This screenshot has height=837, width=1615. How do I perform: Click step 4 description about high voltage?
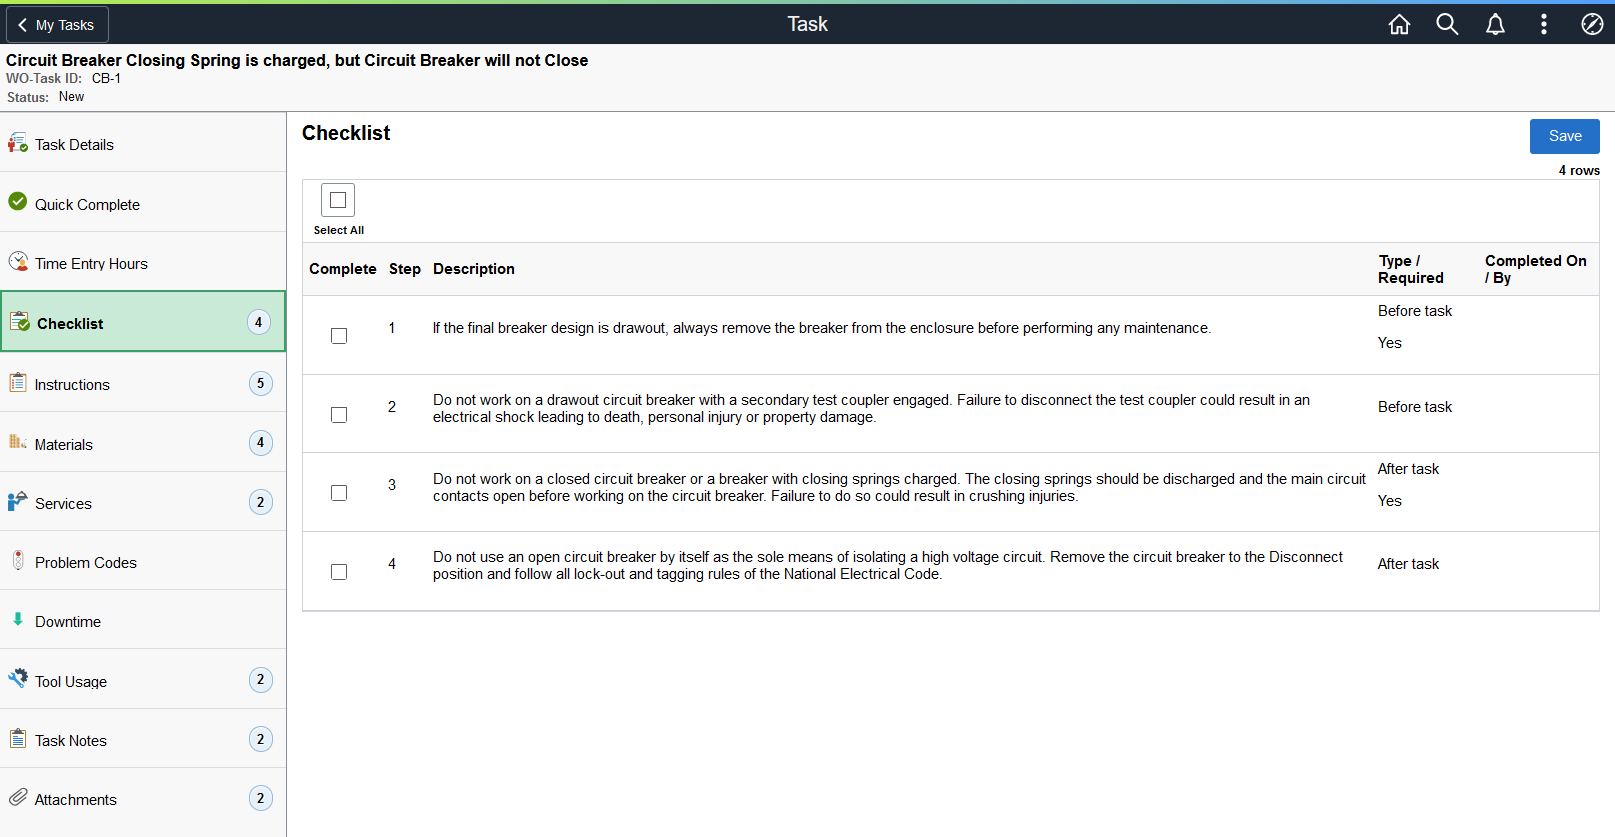pos(888,565)
